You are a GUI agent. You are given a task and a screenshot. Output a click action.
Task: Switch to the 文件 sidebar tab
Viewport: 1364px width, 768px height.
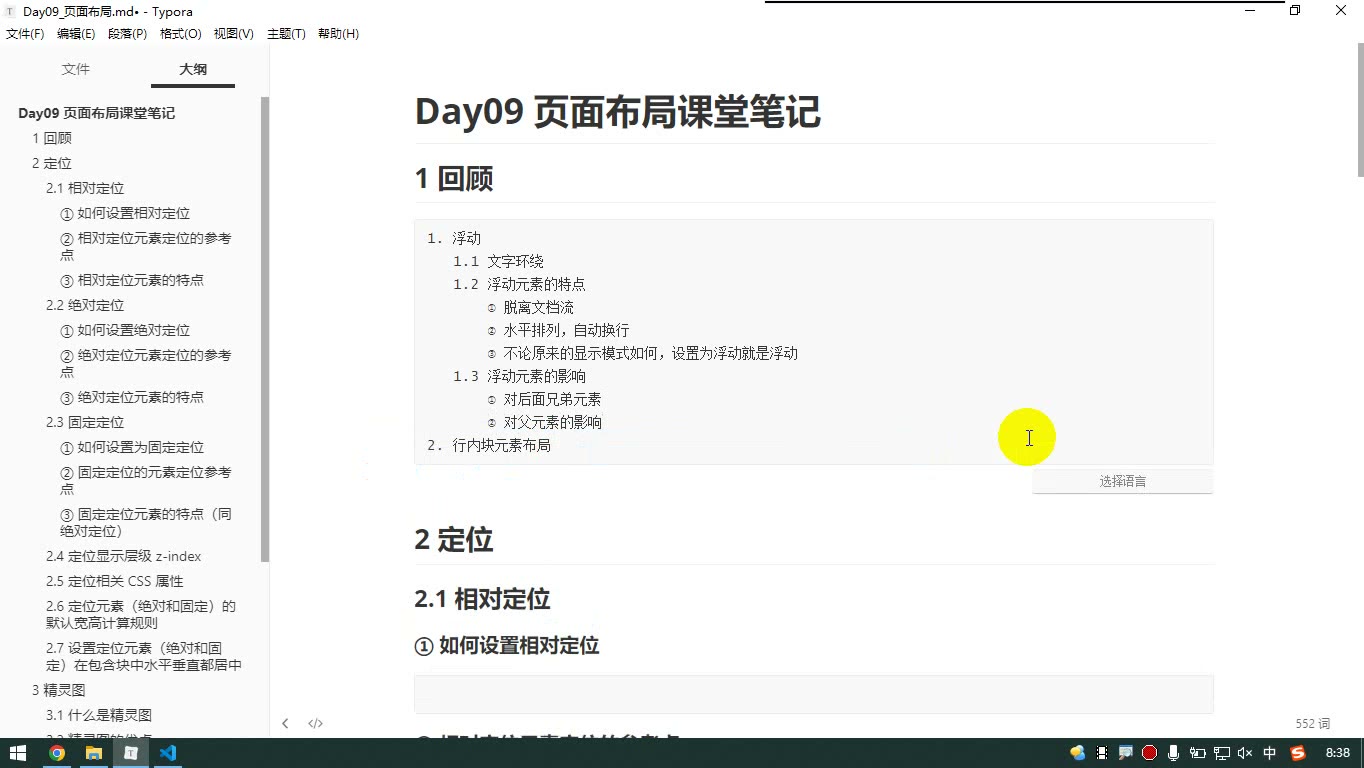pyautogui.click(x=76, y=69)
